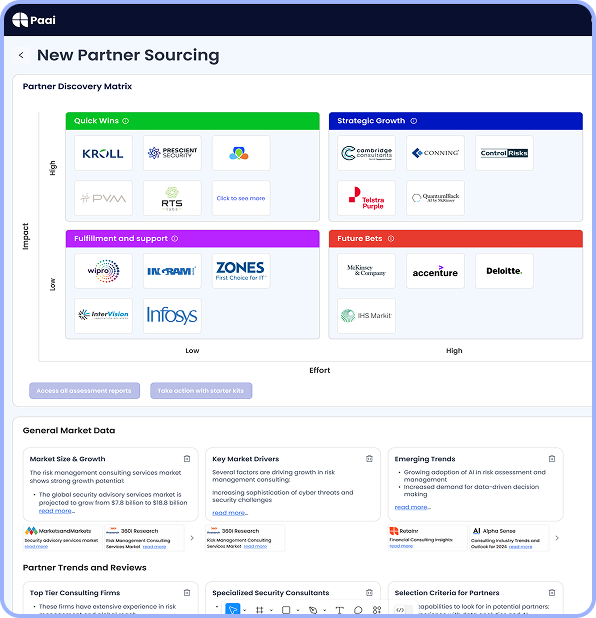This screenshot has height=618, width=596.
Task: Select the Deloitte partner tile
Action: point(505,271)
